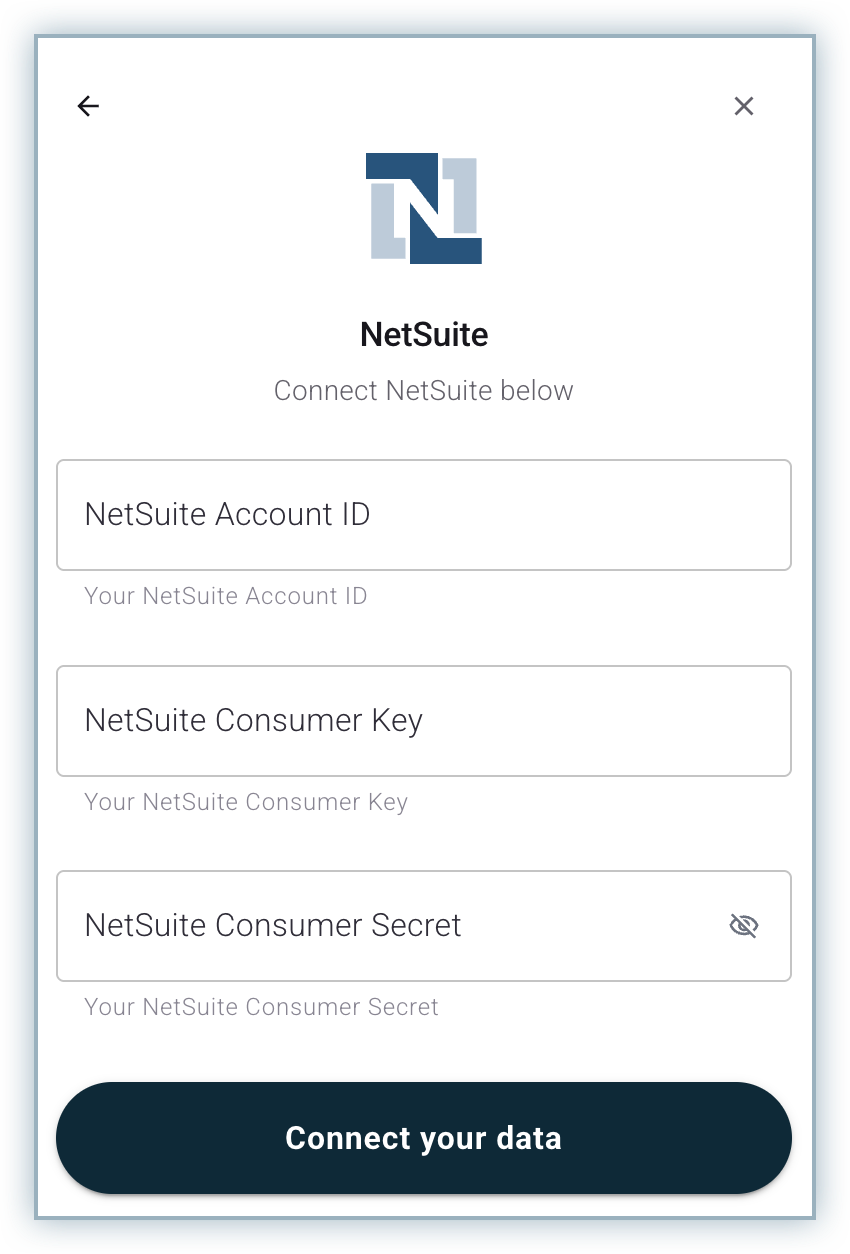Click the blank white area beside the logo
Viewport: 850px width, 1254px height.
pos(620,210)
